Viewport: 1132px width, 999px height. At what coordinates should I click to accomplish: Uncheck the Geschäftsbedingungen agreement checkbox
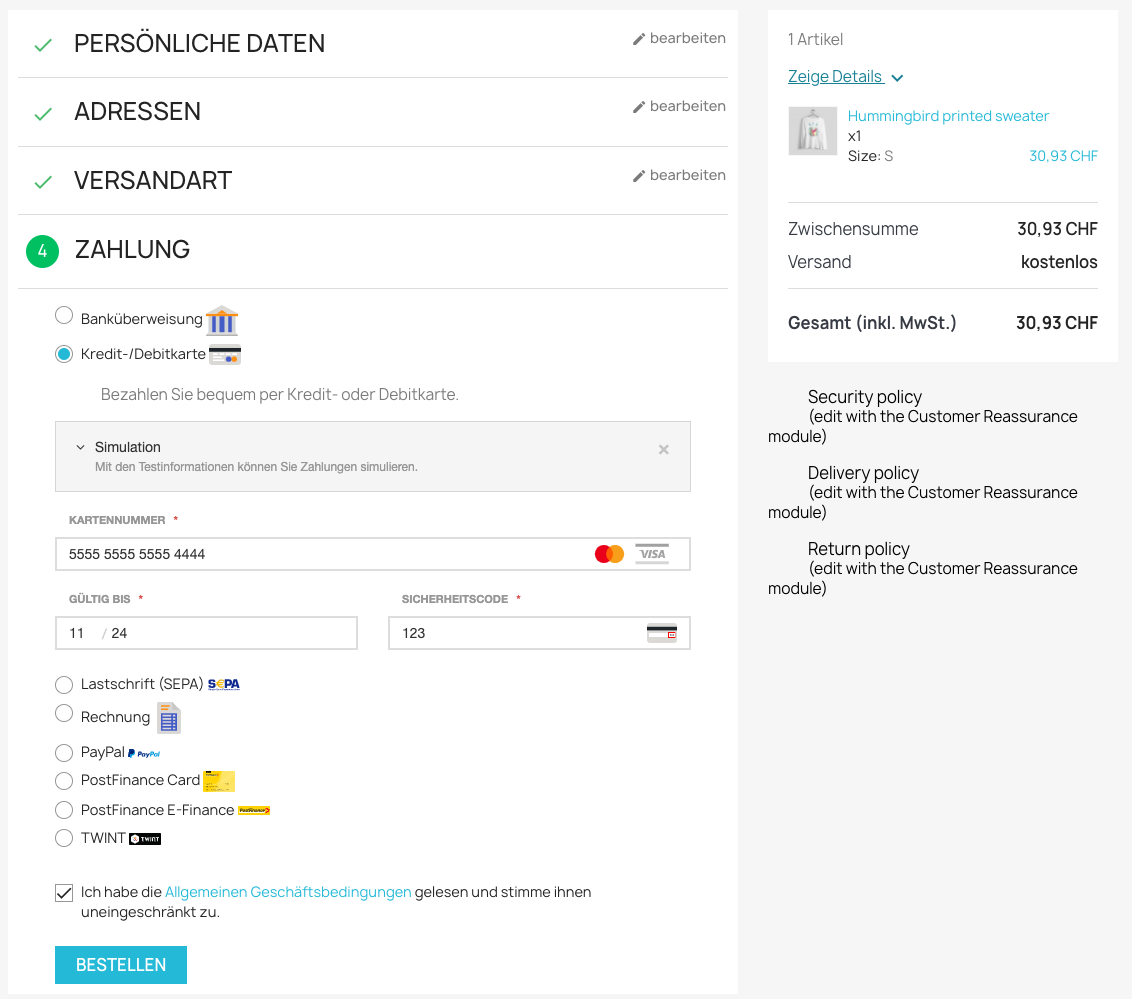(x=63, y=891)
